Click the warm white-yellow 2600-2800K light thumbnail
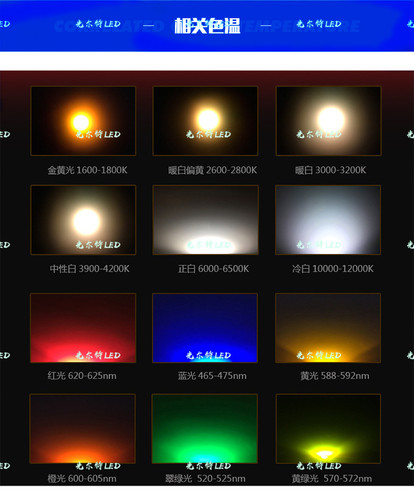 point(205,121)
